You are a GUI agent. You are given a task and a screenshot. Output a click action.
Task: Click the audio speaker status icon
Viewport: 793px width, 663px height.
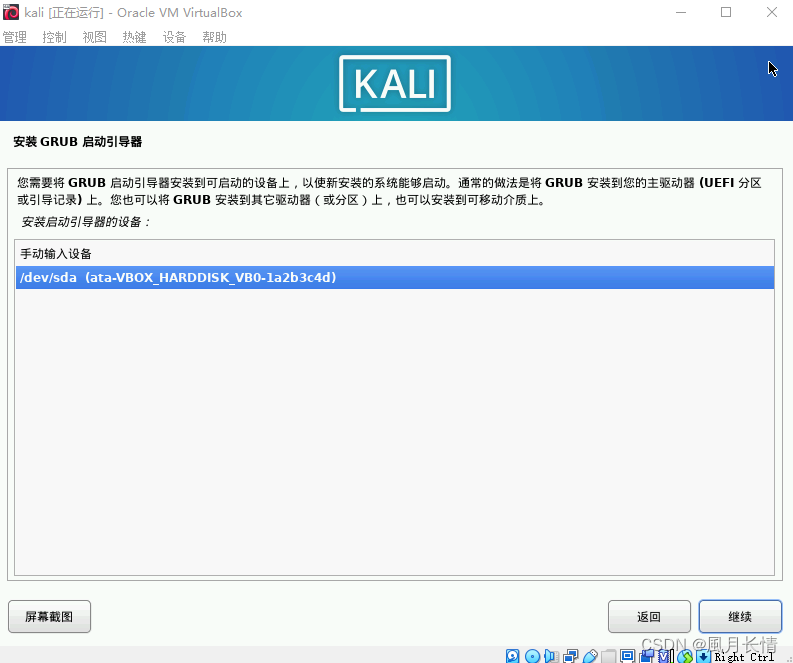tap(551, 656)
